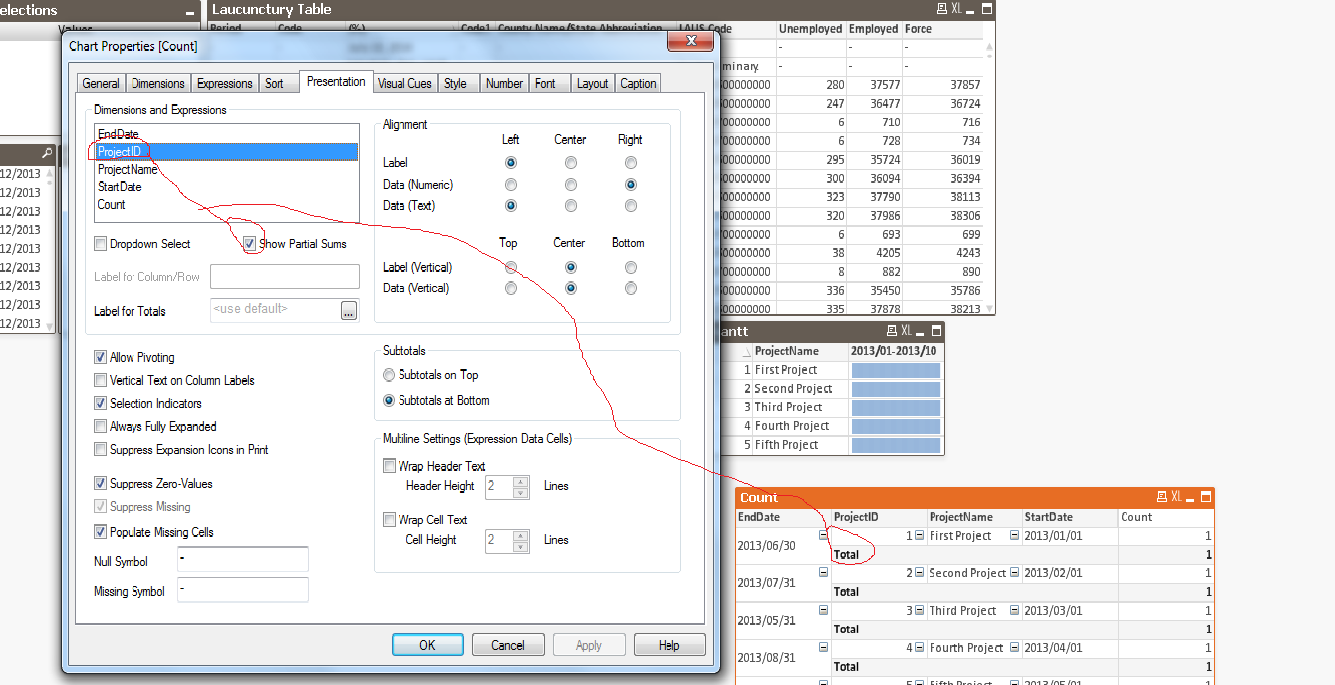
Task: Click the search magnifier icon in the left list box
Action: (x=46, y=154)
